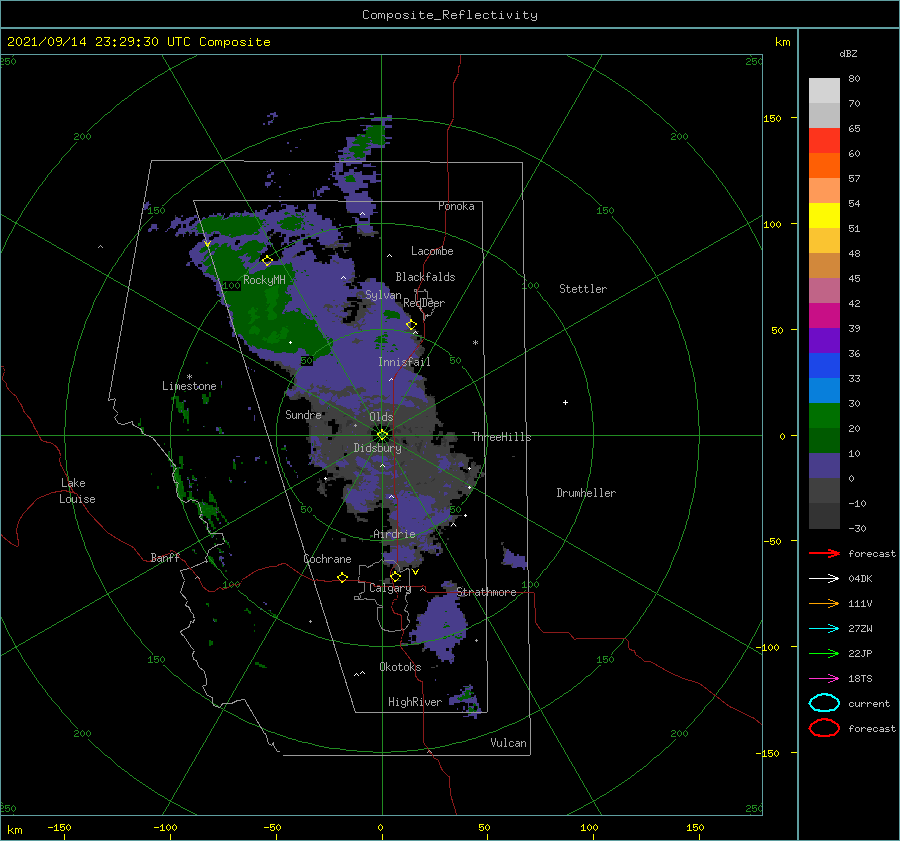This screenshot has height=841, width=900.
Task: Click the ThreeHills town label
Action: click(501, 437)
